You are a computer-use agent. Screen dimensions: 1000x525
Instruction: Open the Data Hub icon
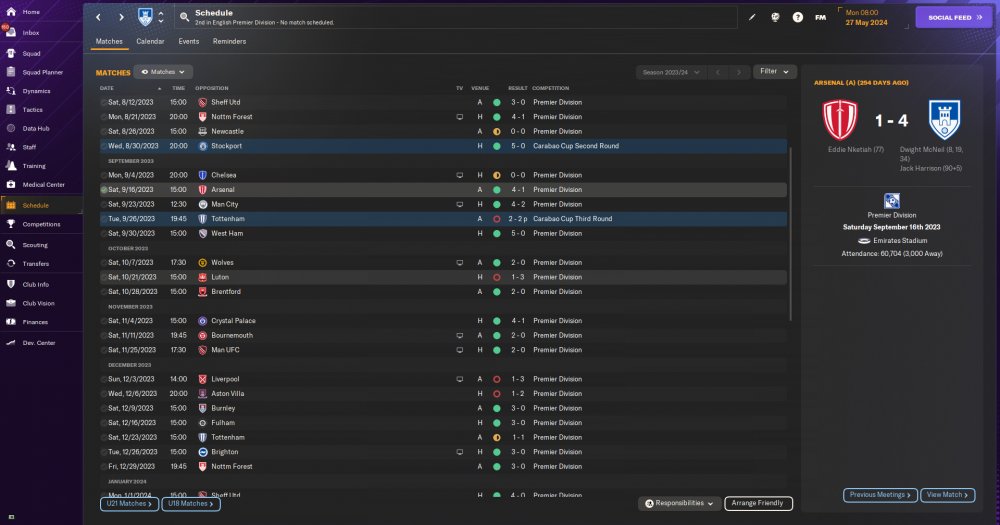(11, 128)
